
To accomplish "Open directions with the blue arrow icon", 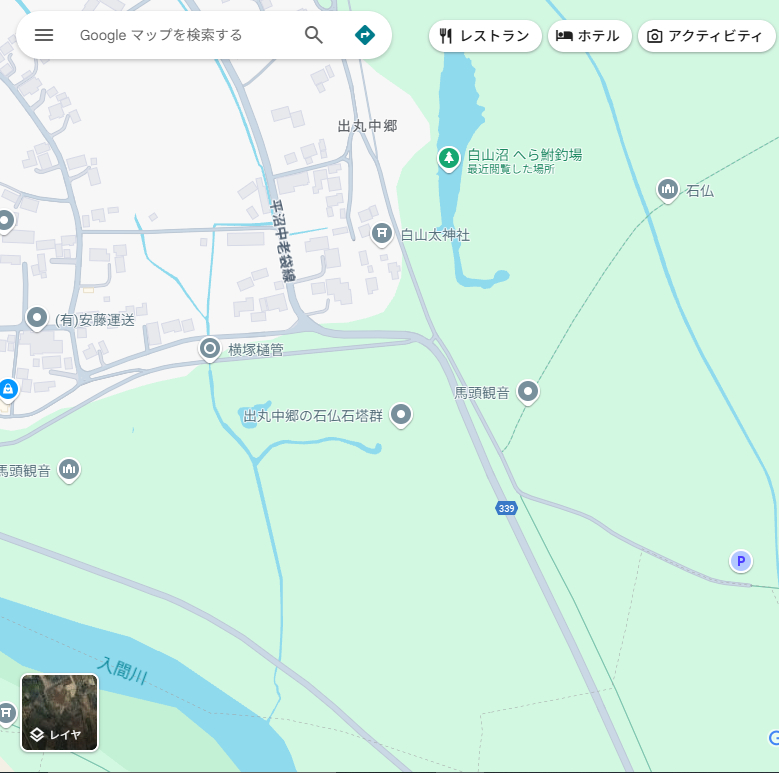I will point(365,35).
